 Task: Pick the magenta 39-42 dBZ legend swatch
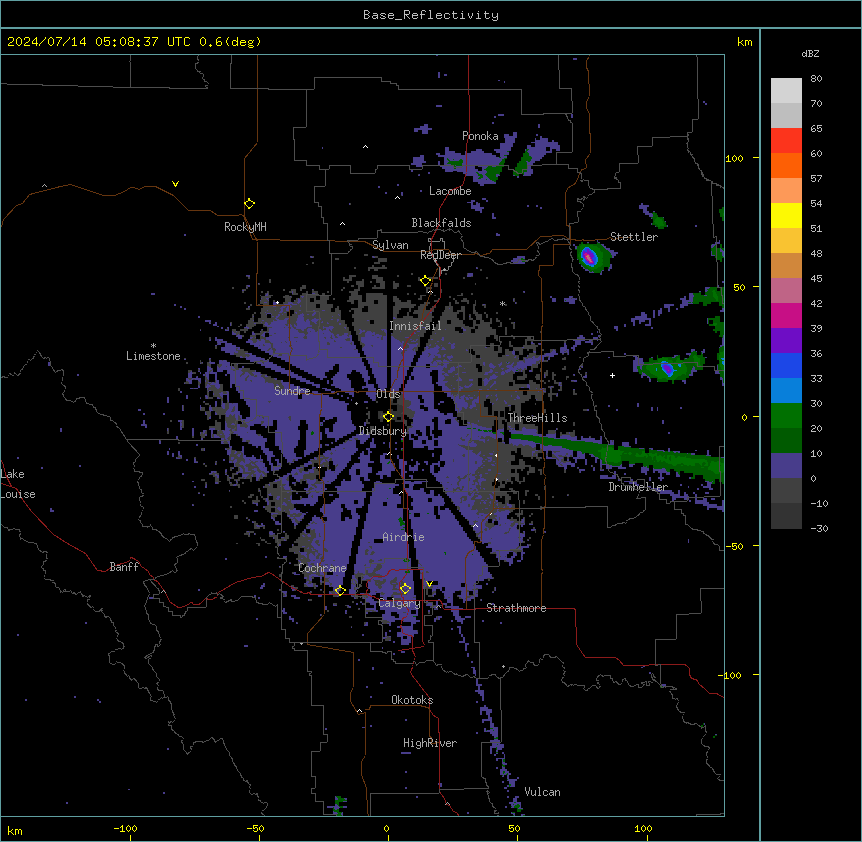pyautogui.click(x=786, y=315)
